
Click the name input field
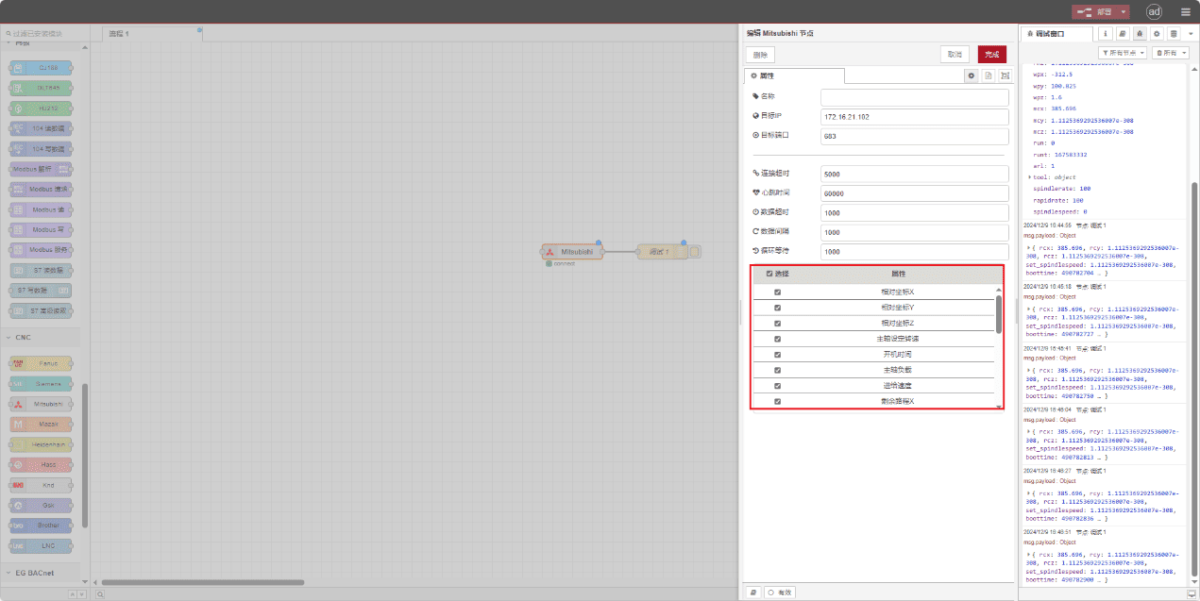[914, 97]
